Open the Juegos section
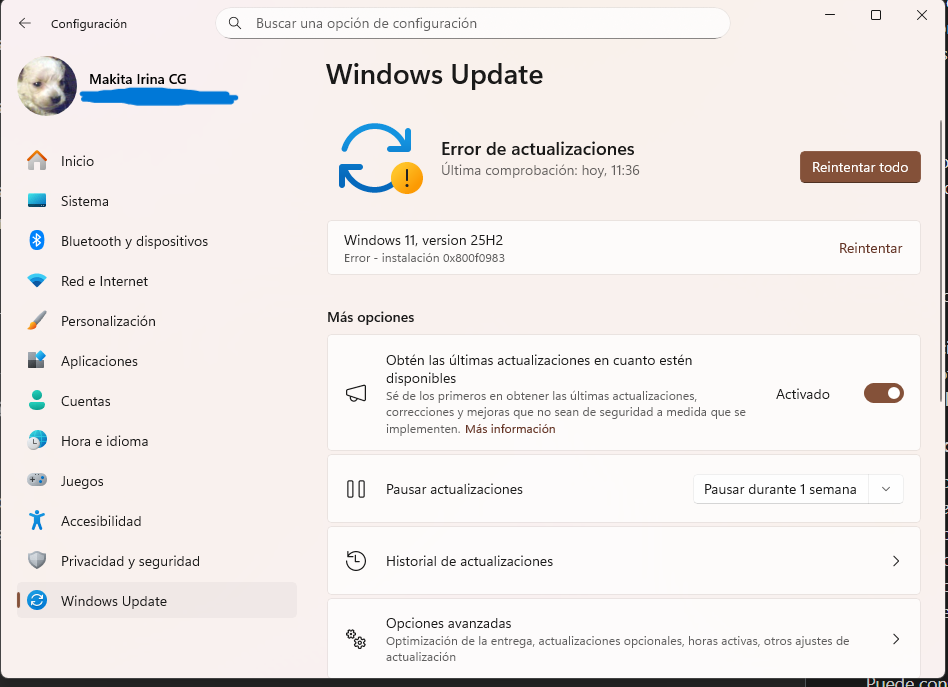The height and width of the screenshot is (687, 948). [157, 480]
